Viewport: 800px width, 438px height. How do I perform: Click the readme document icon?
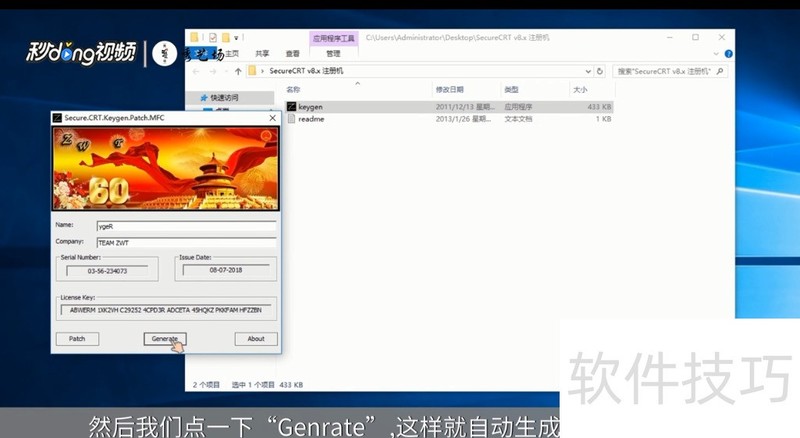click(291, 119)
